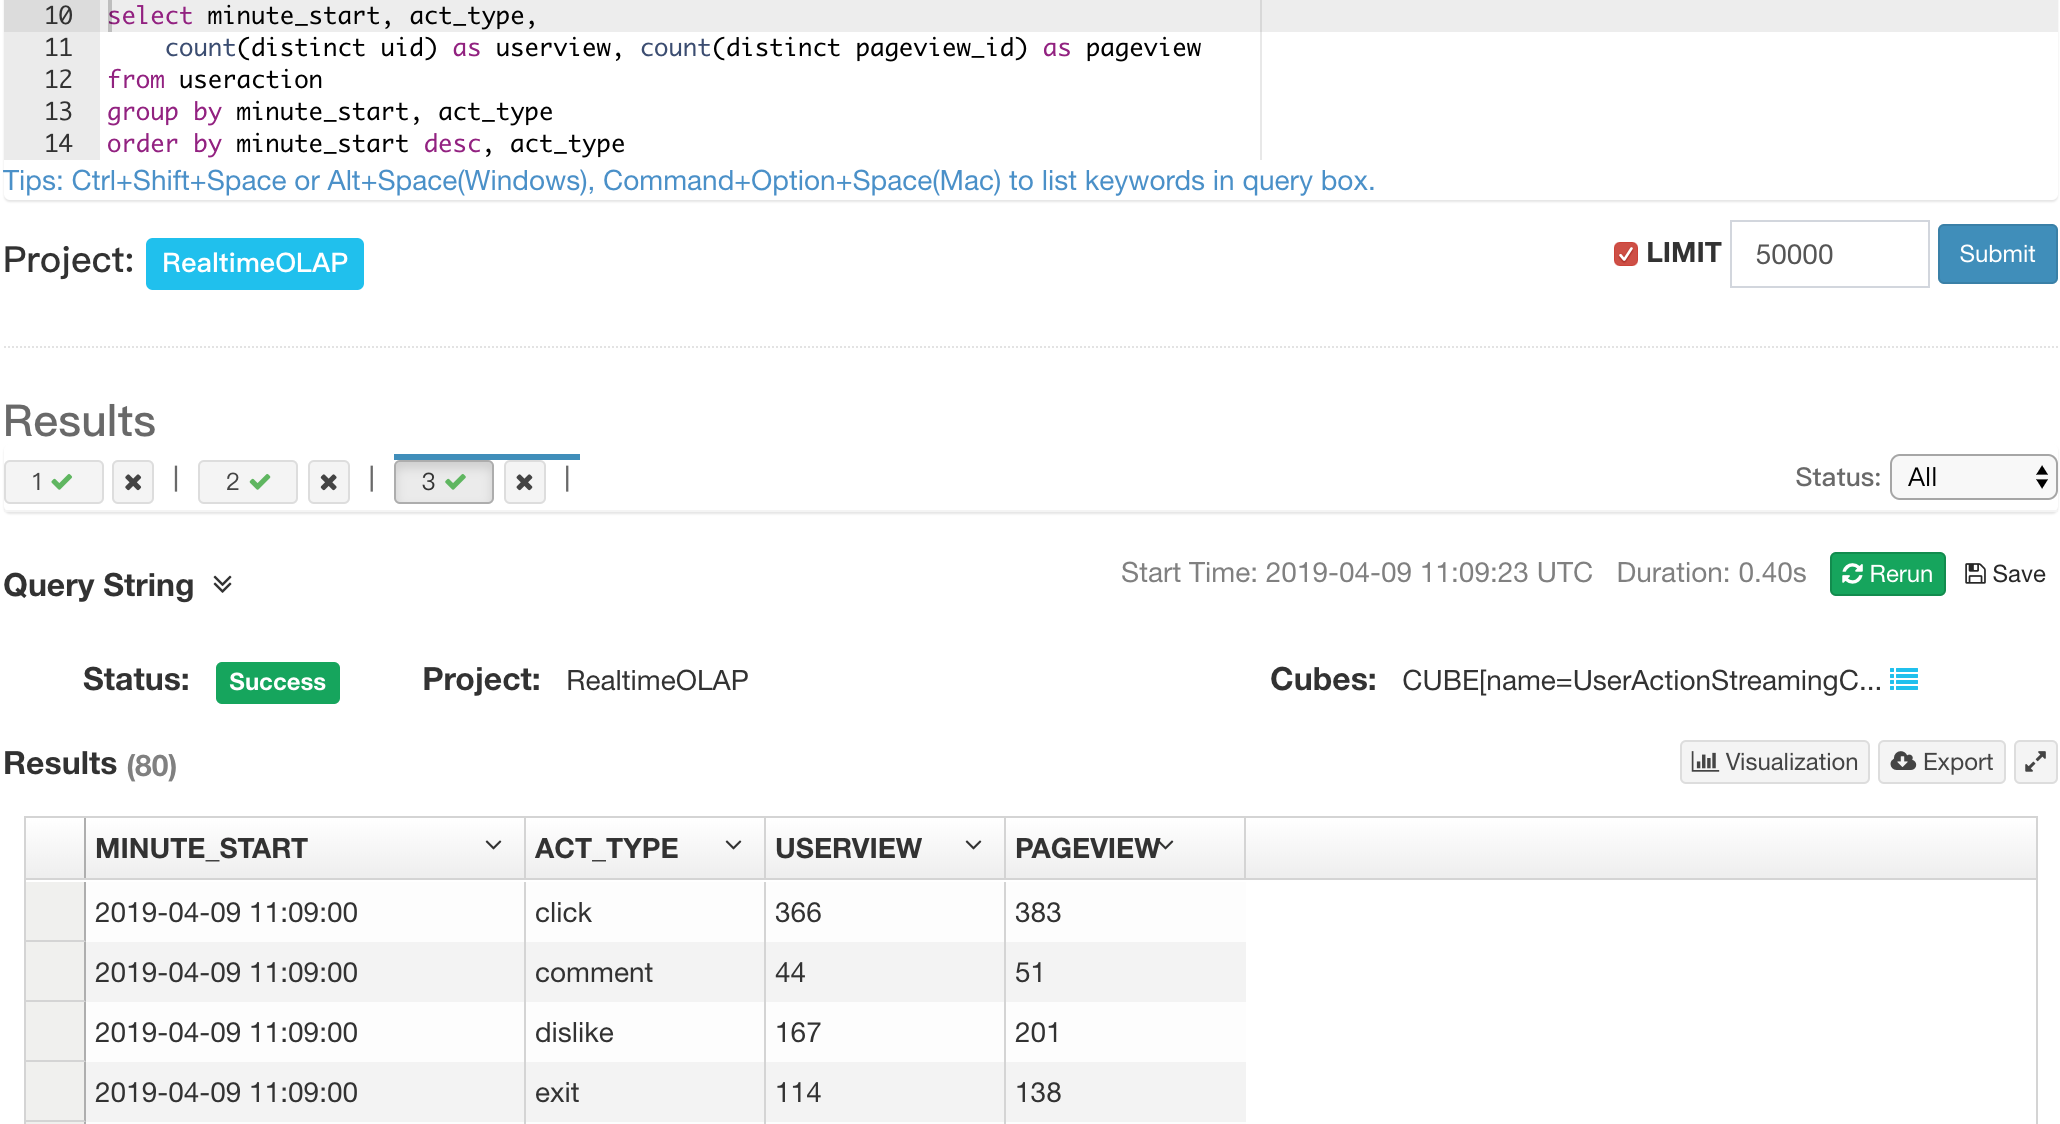Open the Status All dropdown

(1972, 478)
